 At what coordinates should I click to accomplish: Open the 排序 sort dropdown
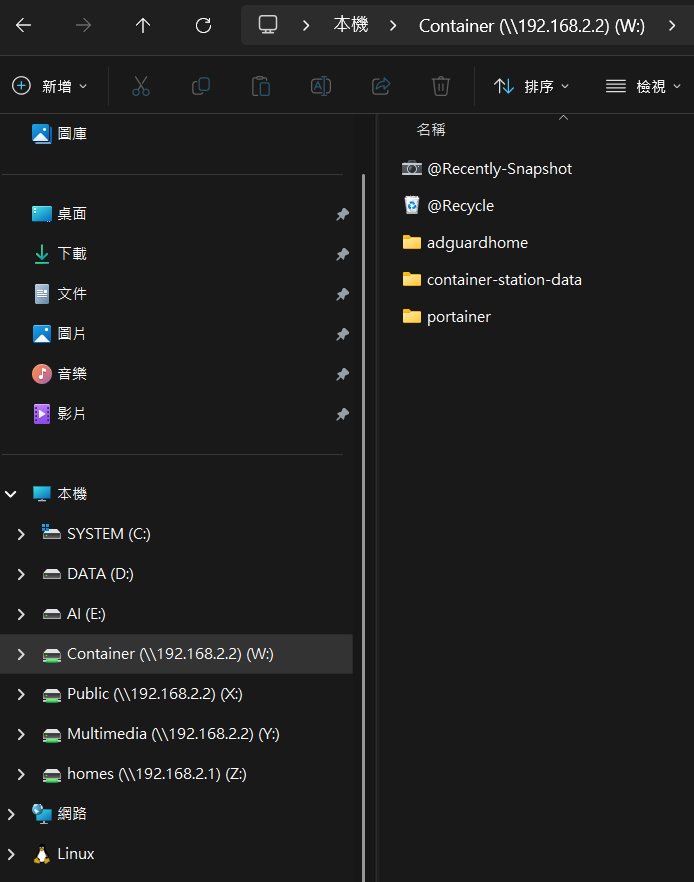coord(531,86)
